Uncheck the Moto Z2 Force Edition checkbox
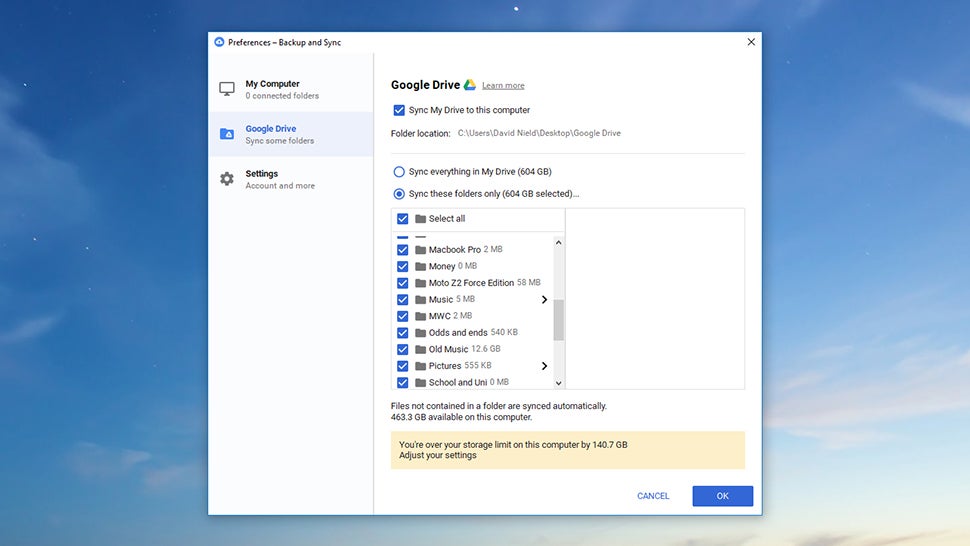The width and height of the screenshot is (970, 546). tap(403, 283)
